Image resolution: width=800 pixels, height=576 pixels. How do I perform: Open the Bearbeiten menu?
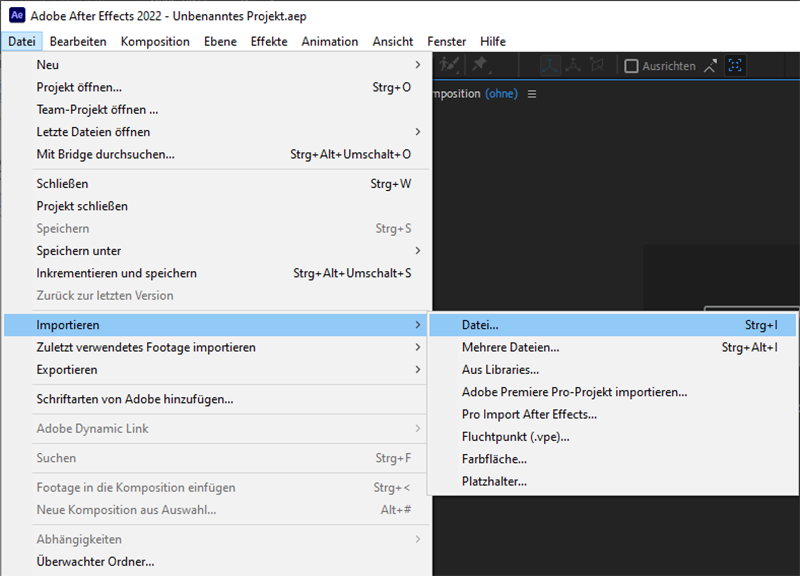(x=78, y=41)
